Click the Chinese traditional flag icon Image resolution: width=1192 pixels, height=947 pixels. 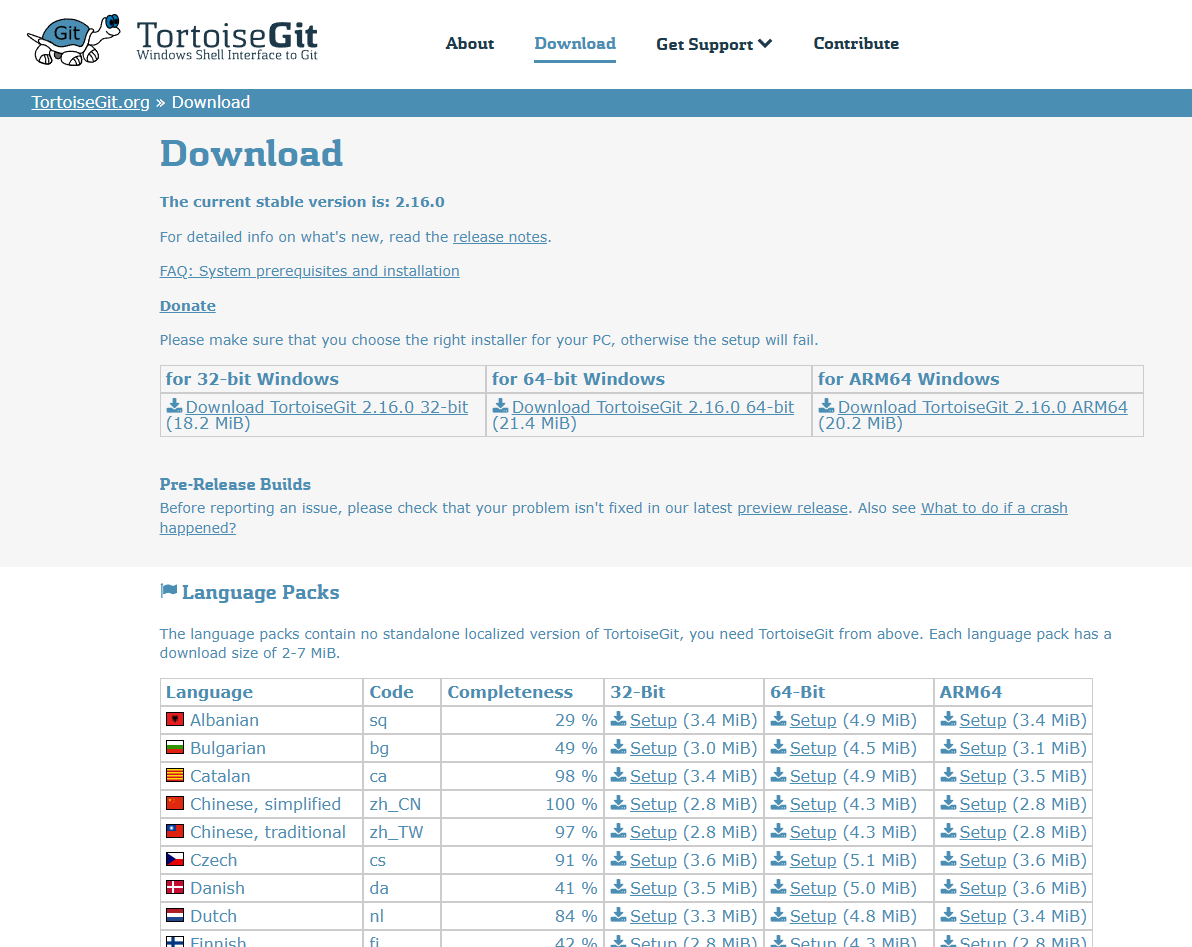pyautogui.click(x=175, y=831)
